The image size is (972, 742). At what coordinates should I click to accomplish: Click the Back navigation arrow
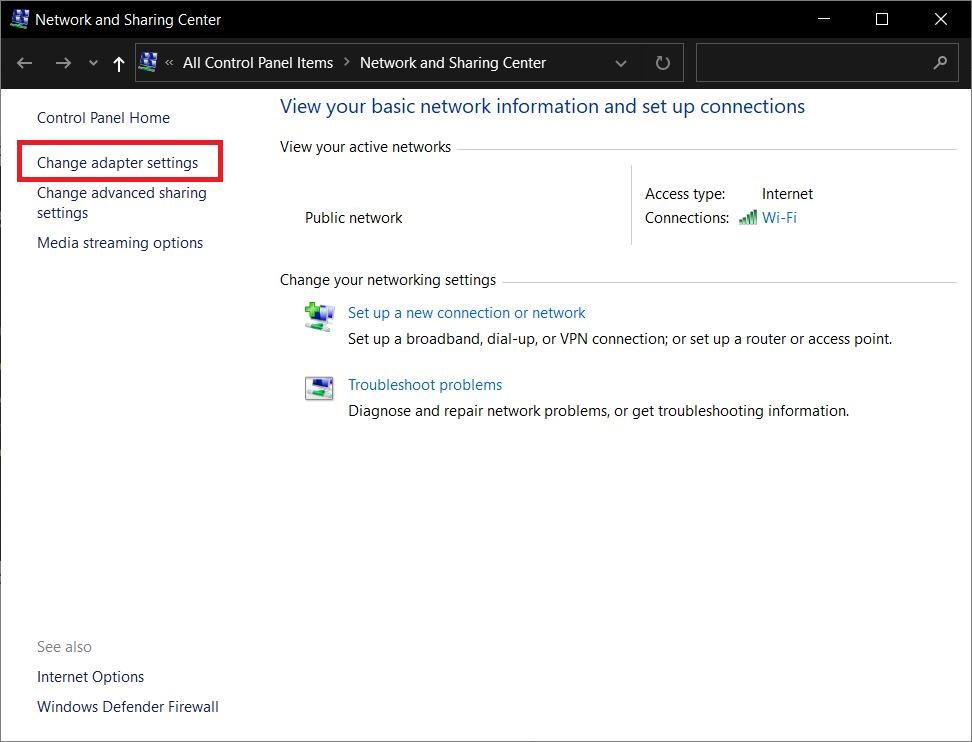tap(24, 63)
